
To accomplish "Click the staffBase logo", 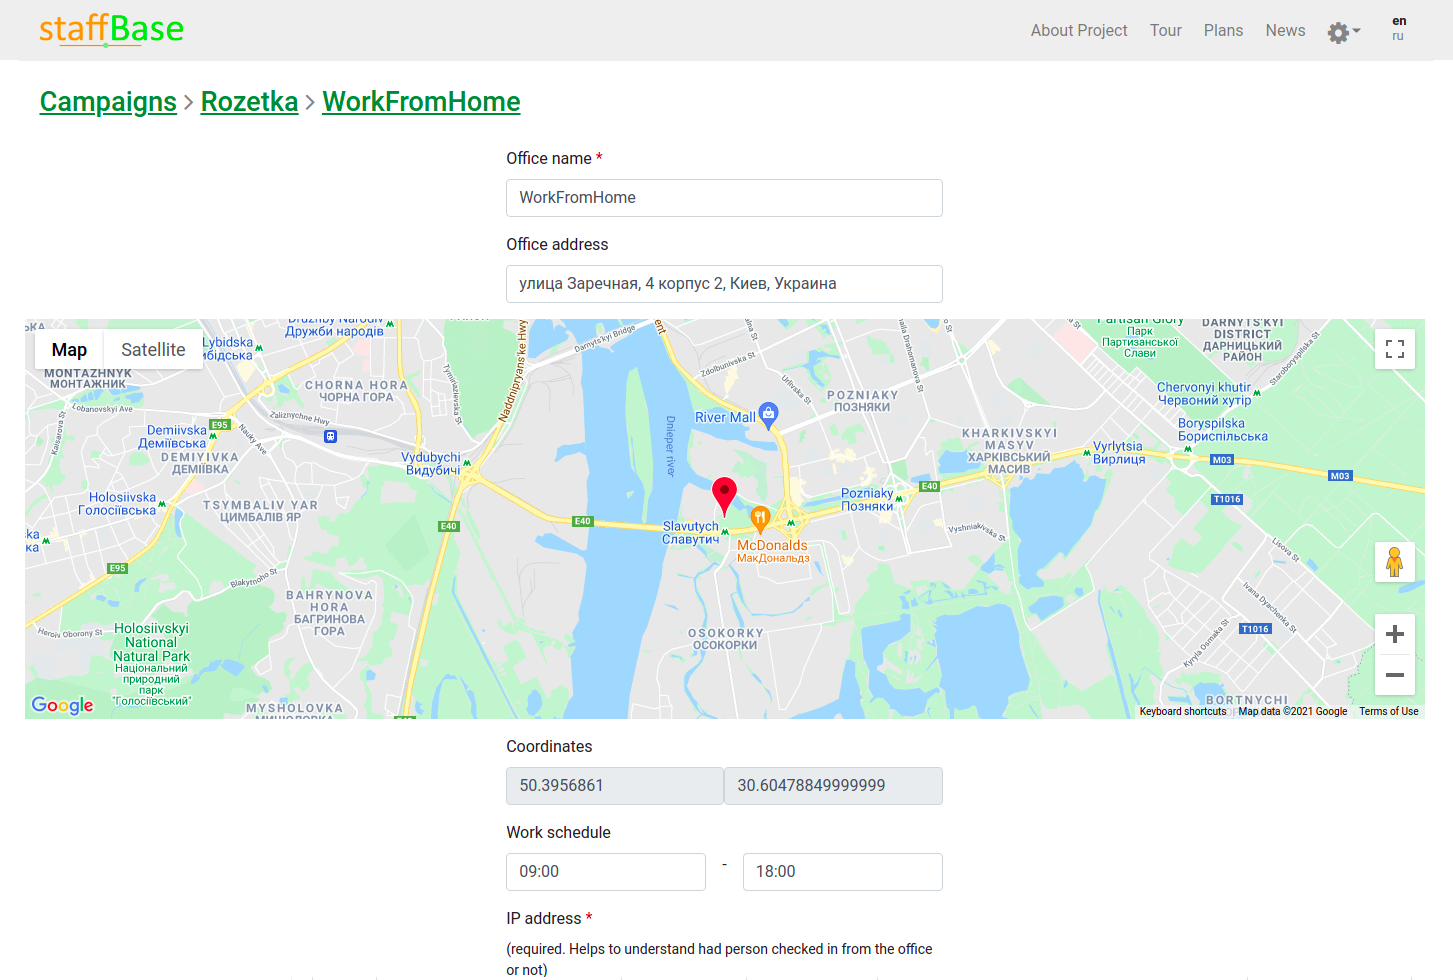I will pos(110,29).
